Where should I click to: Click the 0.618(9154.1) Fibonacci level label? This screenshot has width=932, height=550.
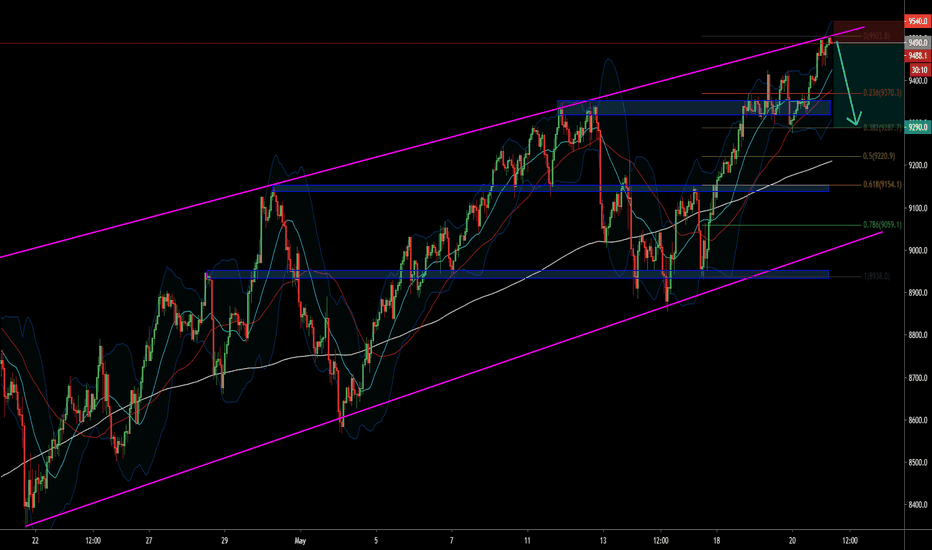point(882,184)
